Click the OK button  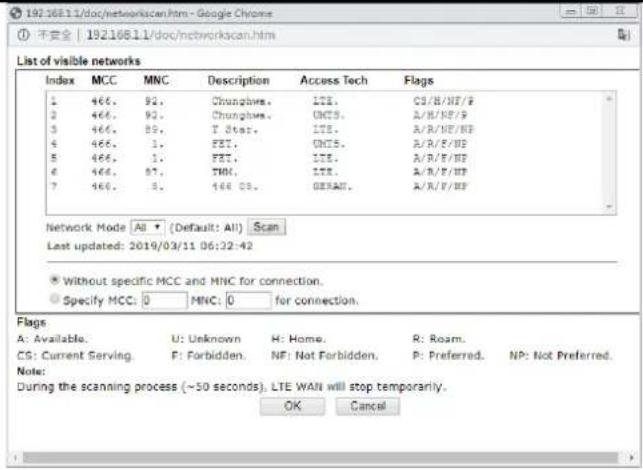click(292, 406)
